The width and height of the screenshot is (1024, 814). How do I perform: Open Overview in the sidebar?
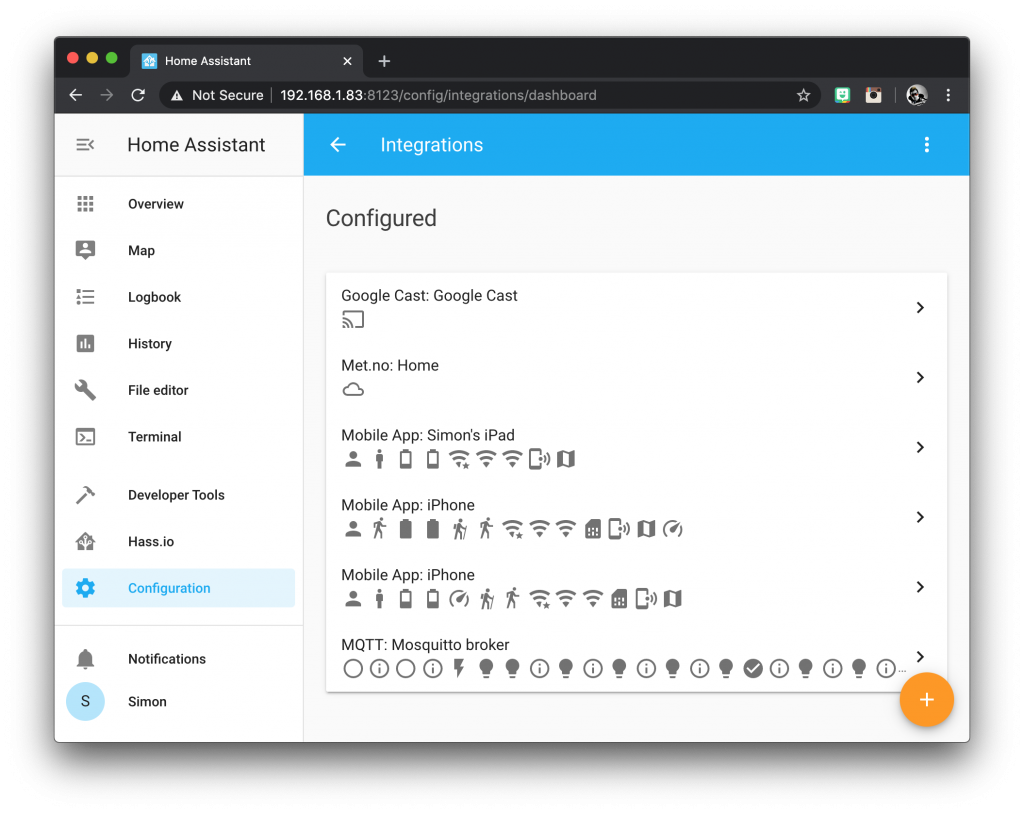click(156, 204)
